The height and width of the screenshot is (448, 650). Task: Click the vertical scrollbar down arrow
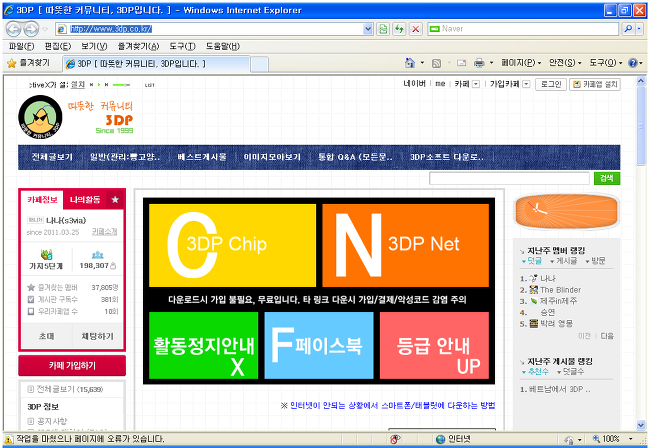pyautogui.click(x=641, y=425)
